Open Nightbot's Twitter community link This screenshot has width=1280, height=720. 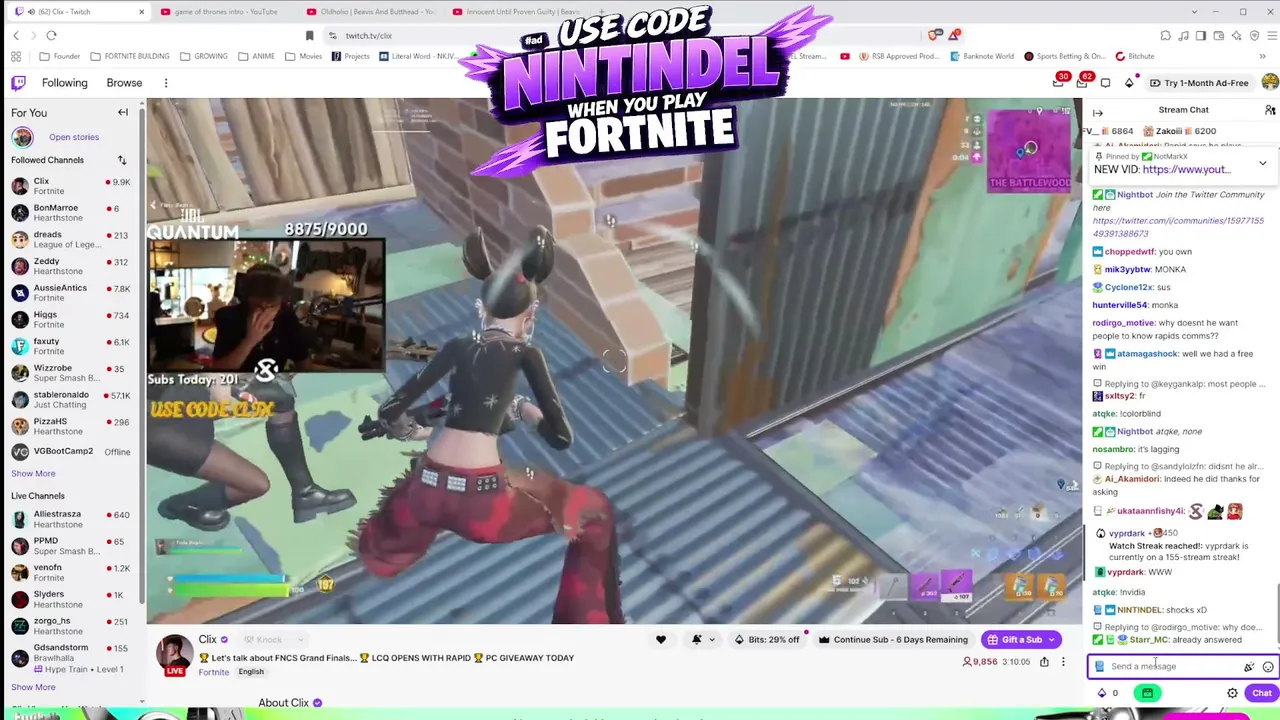pyautogui.click(x=1178, y=227)
